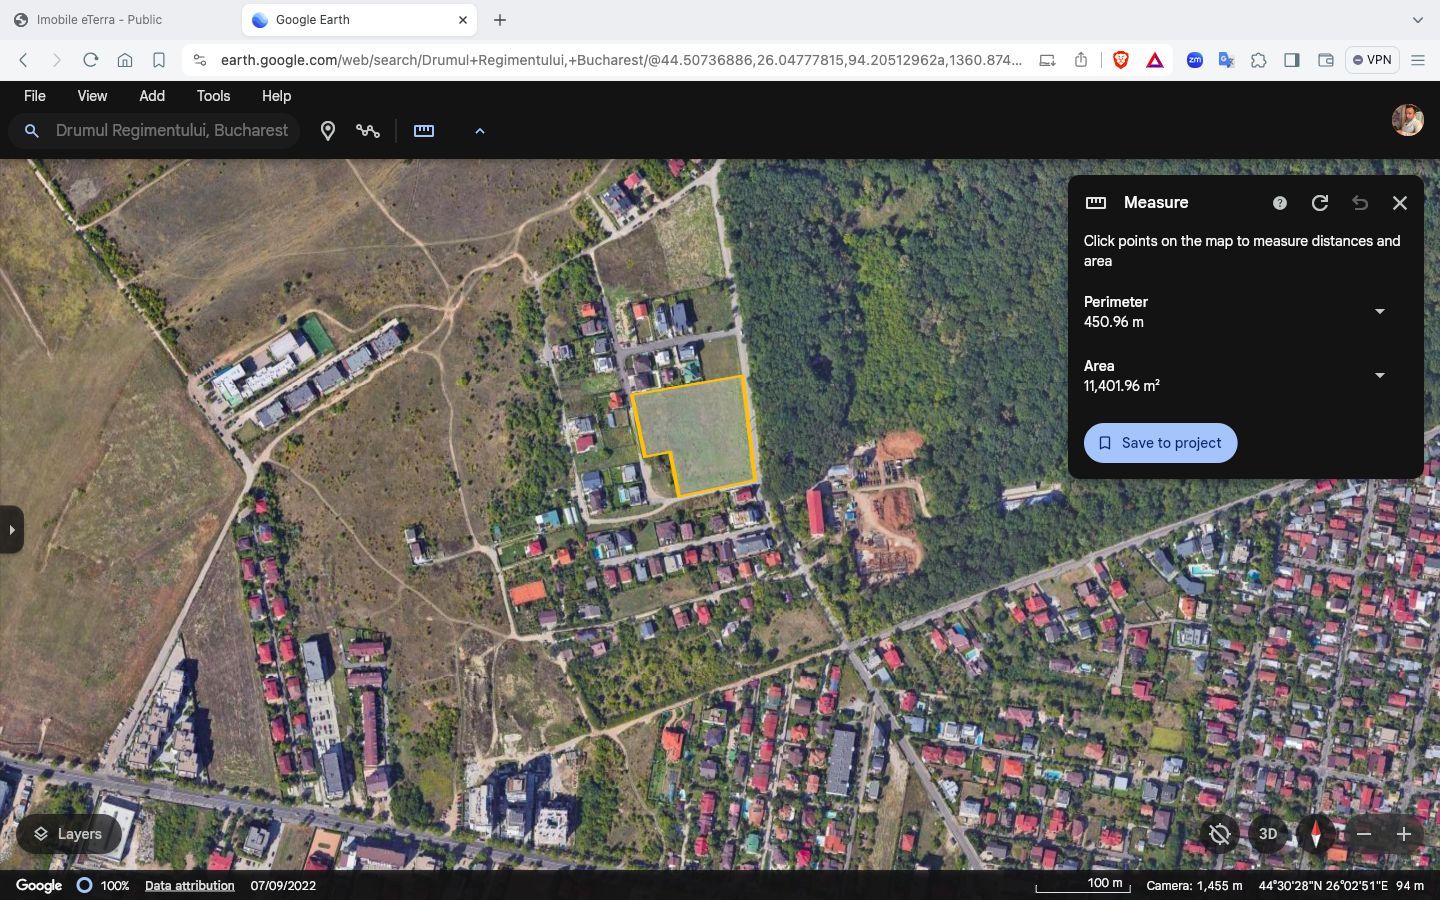Open help from the Measure panel
The width and height of the screenshot is (1440, 900).
tap(1279, 203)
